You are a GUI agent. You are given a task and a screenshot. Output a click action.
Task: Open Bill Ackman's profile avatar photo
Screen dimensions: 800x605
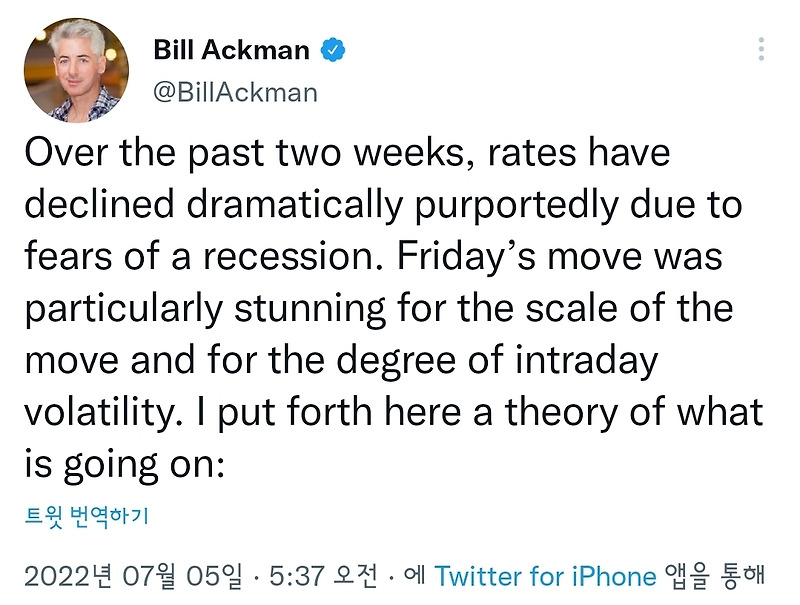click(x=77, y=70)
